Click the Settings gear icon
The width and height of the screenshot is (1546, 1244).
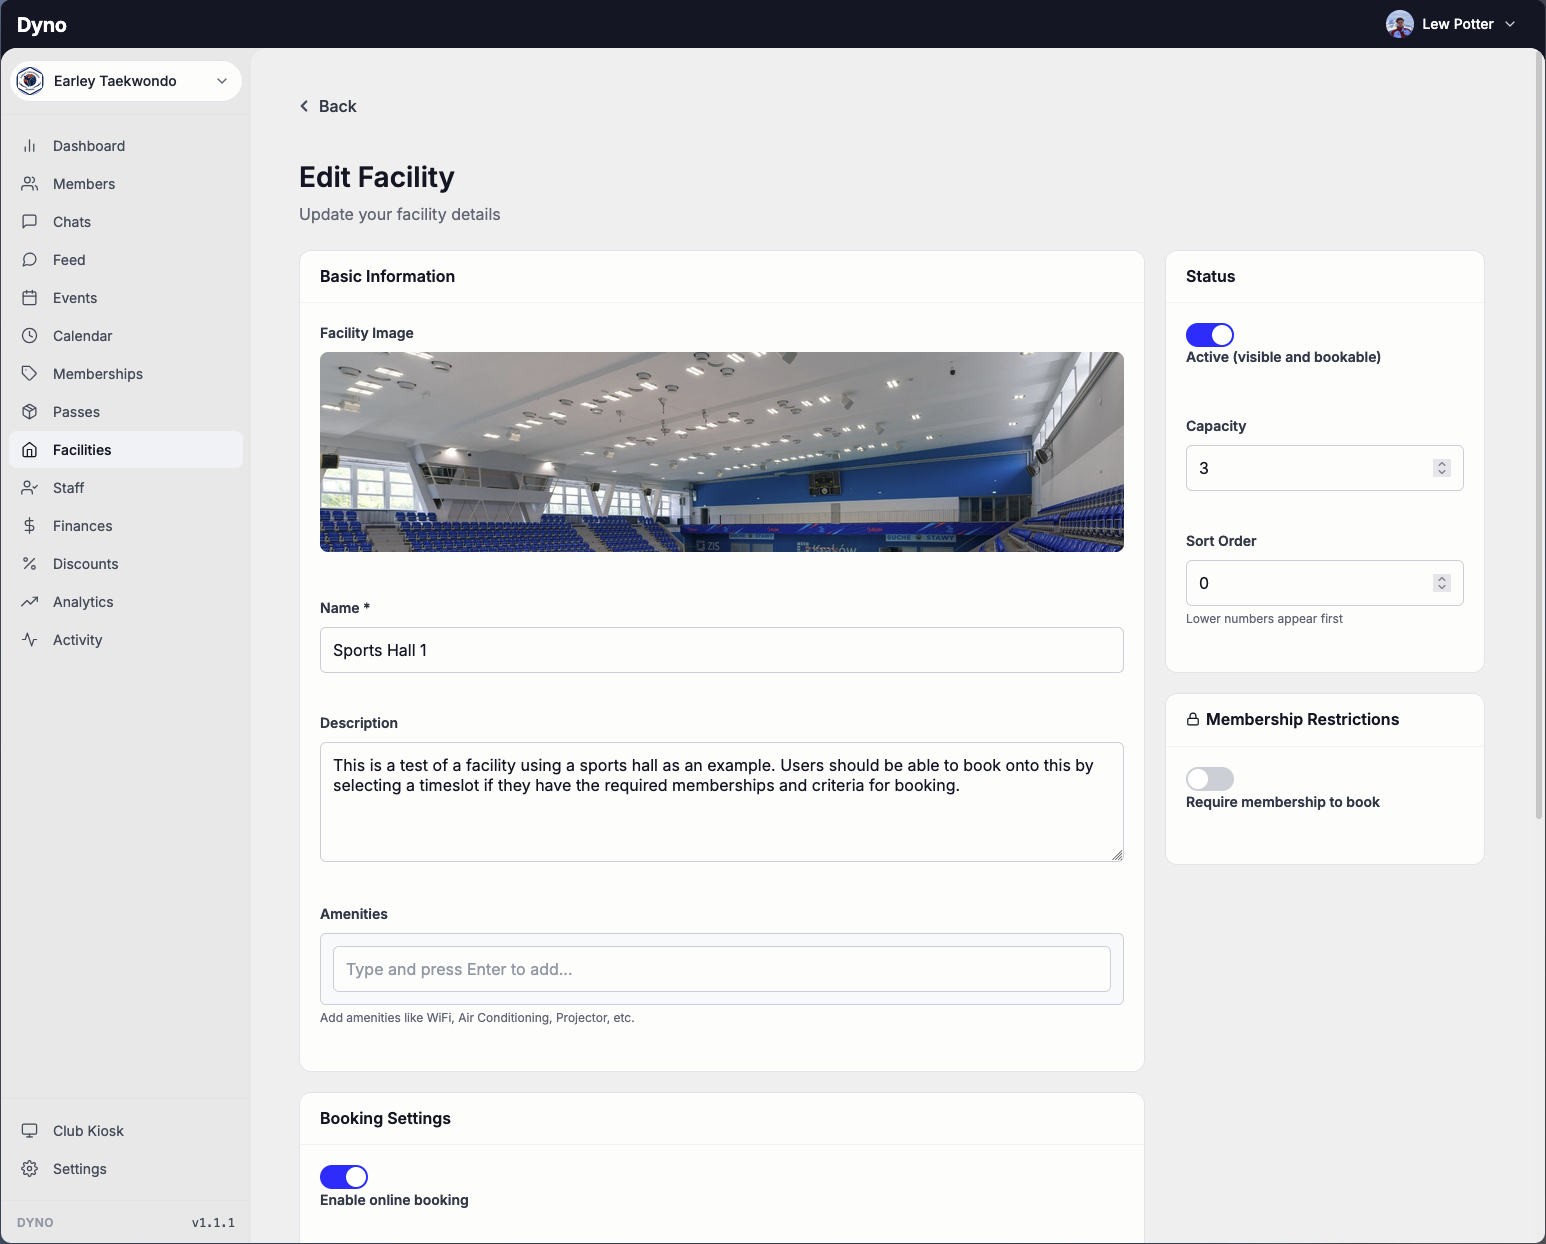point(30,1169)
